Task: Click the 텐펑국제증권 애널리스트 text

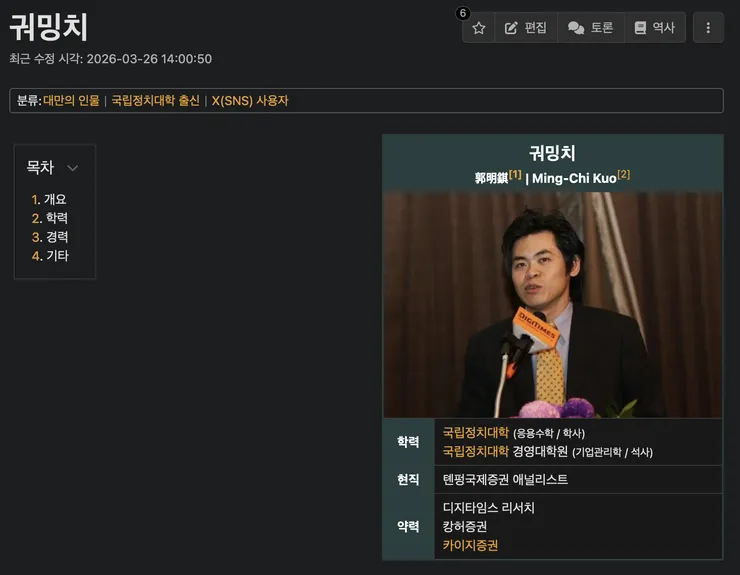Action: (505, 480)
